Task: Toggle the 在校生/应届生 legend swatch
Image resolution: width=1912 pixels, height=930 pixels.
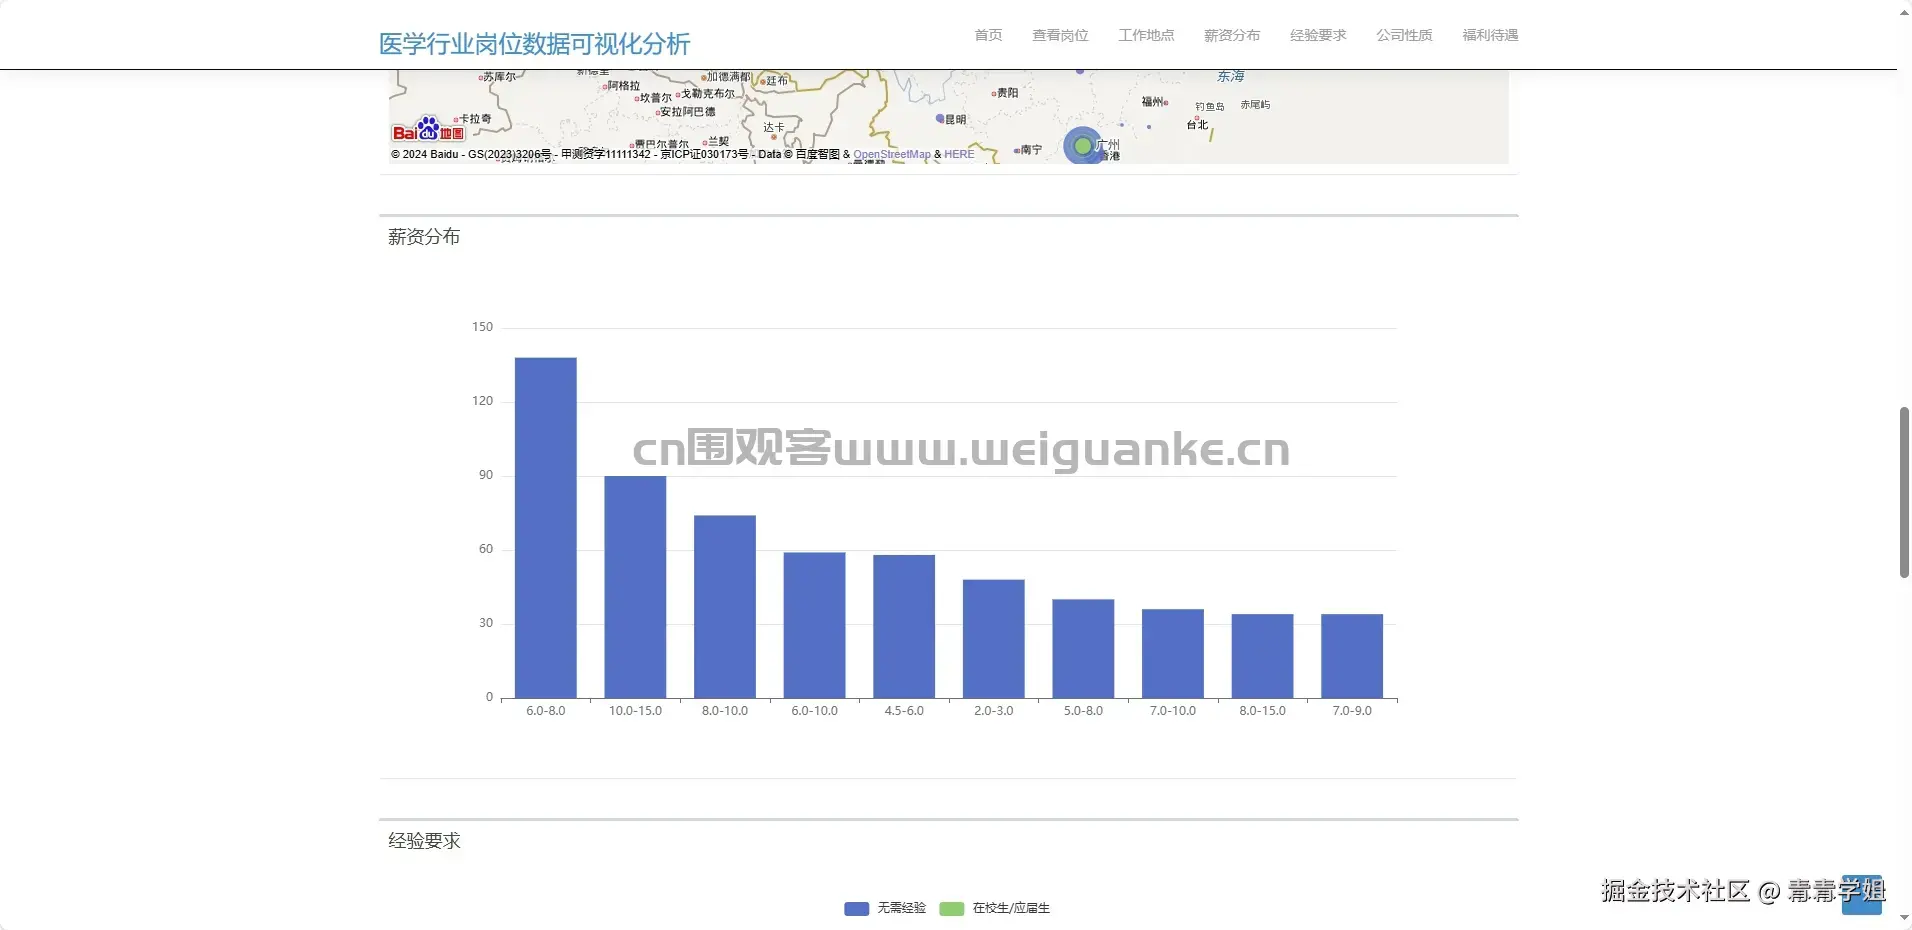Action: pos(951,908)
